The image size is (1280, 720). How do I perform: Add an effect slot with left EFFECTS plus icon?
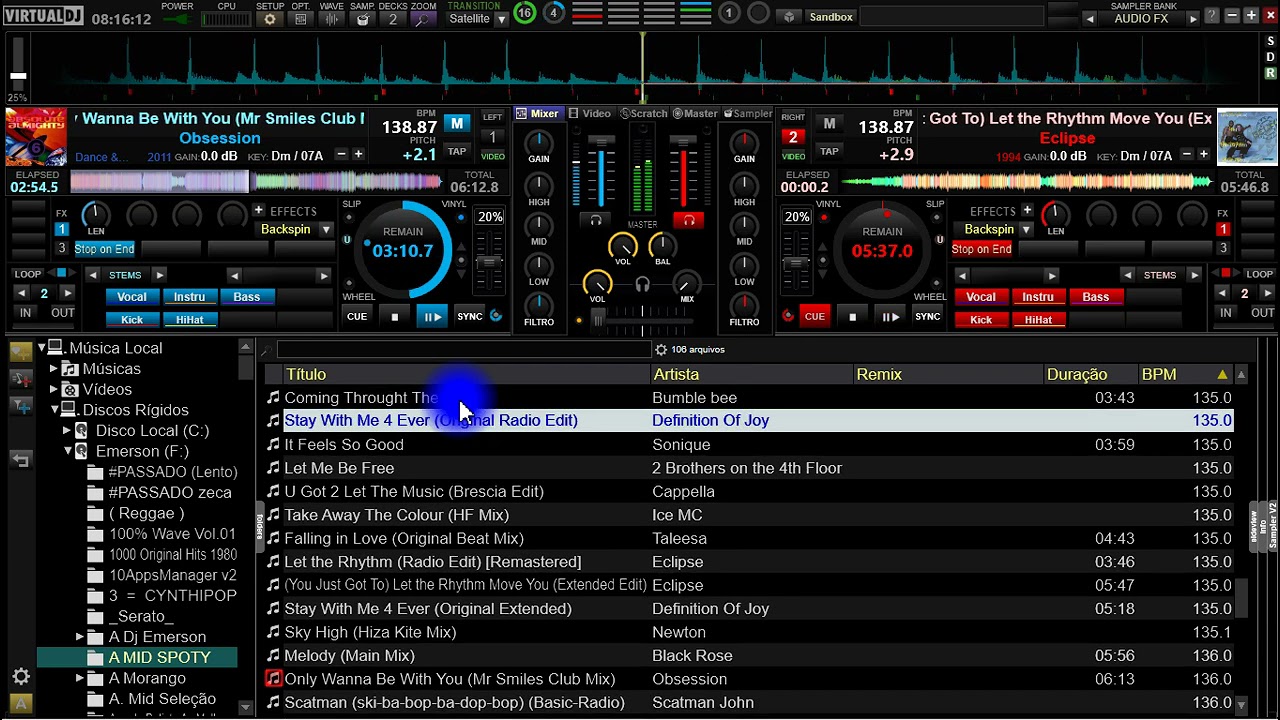[258, 211]
